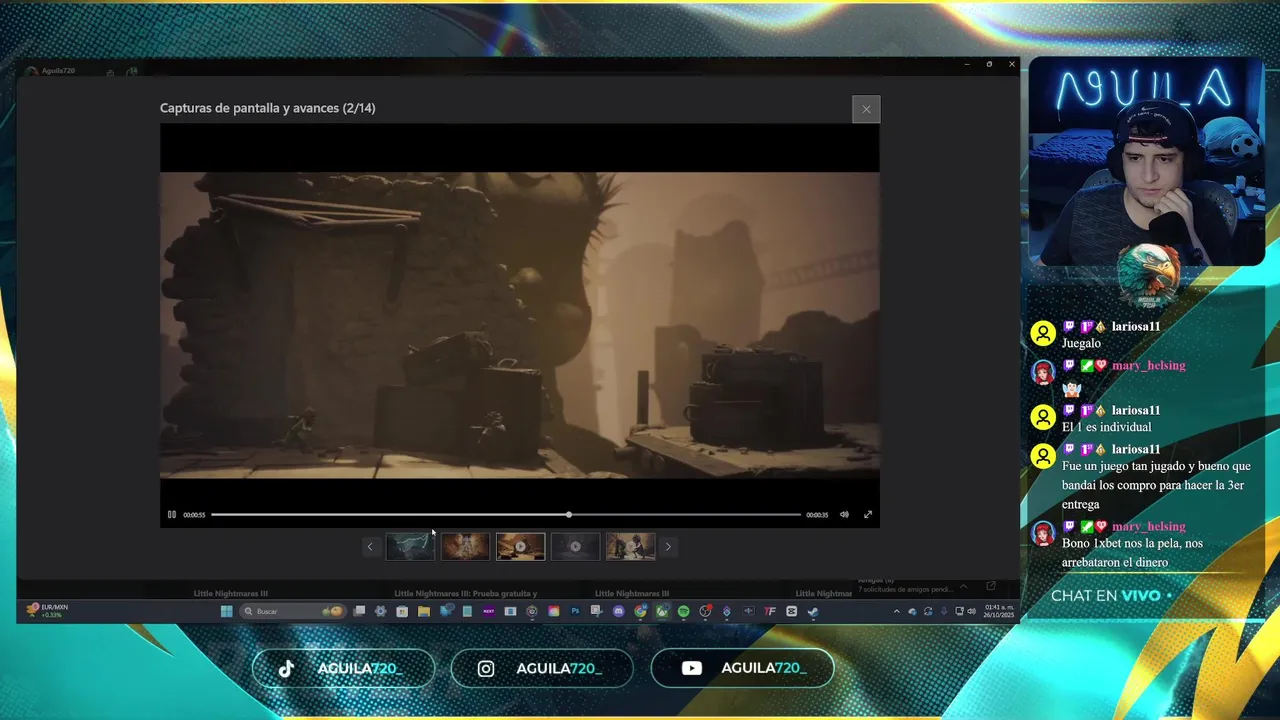Open the red TF app in taskbar
This screenshot has width=1280, height=720.
[x=770, y=611]
